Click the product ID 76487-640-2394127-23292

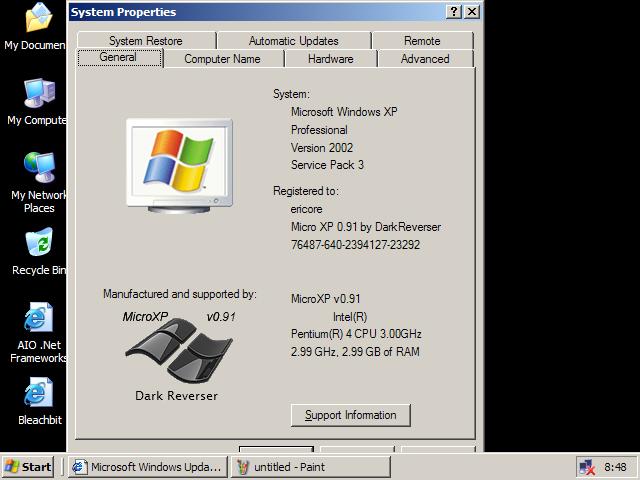tap(356, 245)
